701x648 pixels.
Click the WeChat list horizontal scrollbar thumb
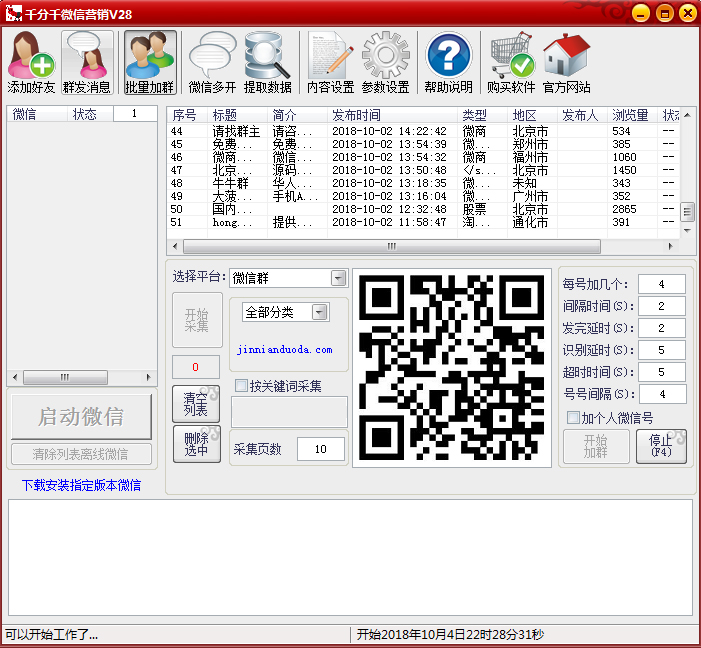(x=65, y=377)
